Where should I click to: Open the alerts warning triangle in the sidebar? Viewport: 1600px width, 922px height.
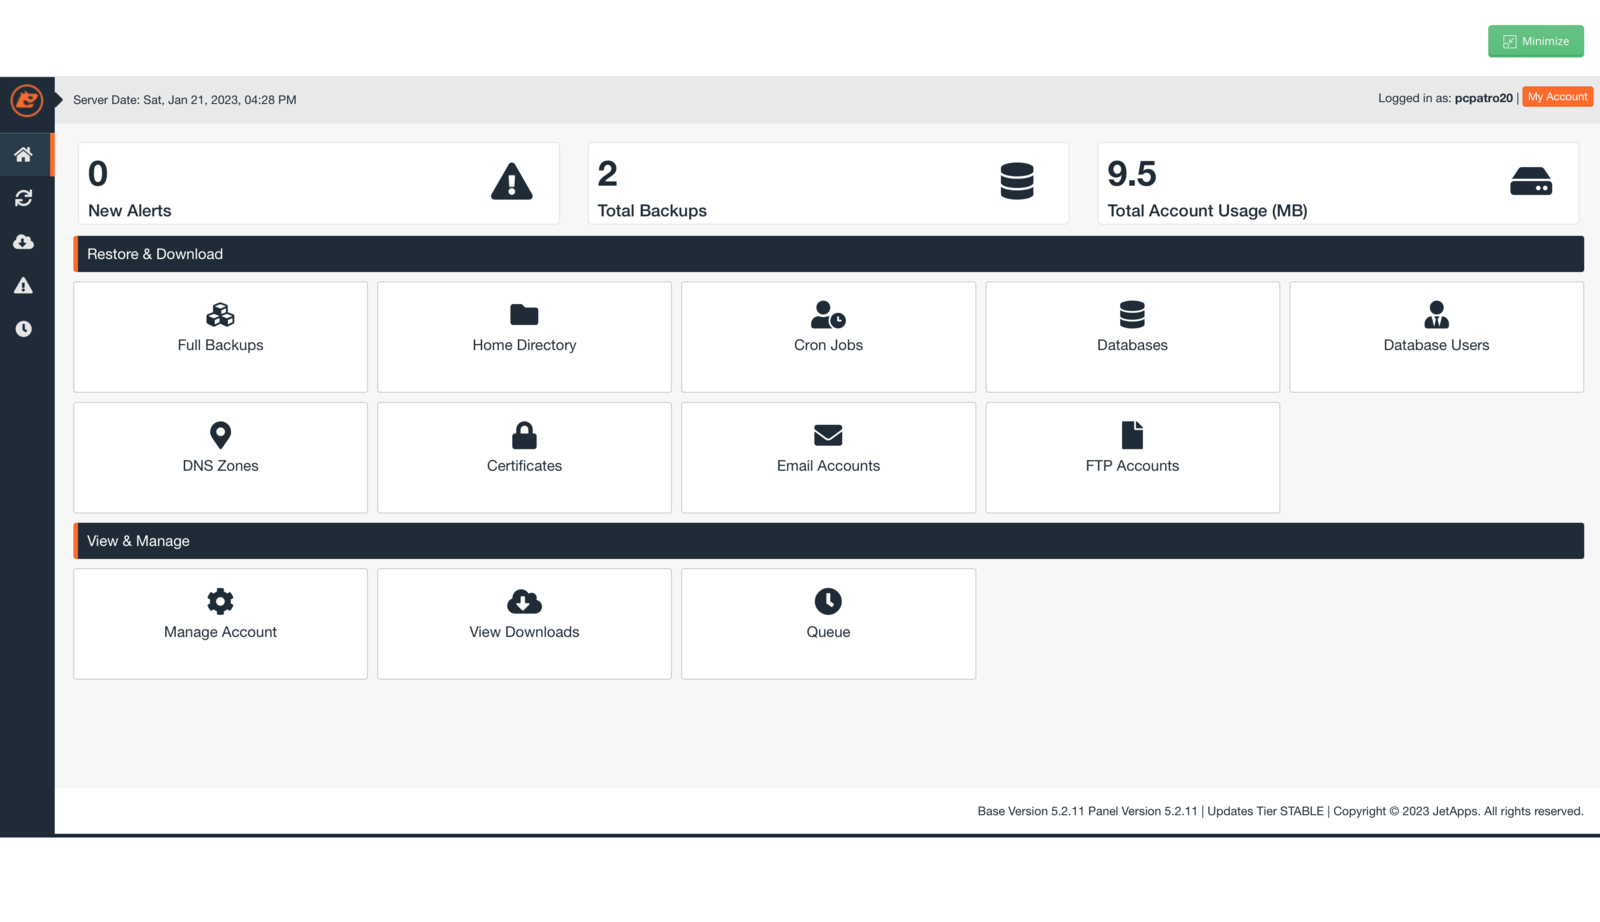[24, 286]
